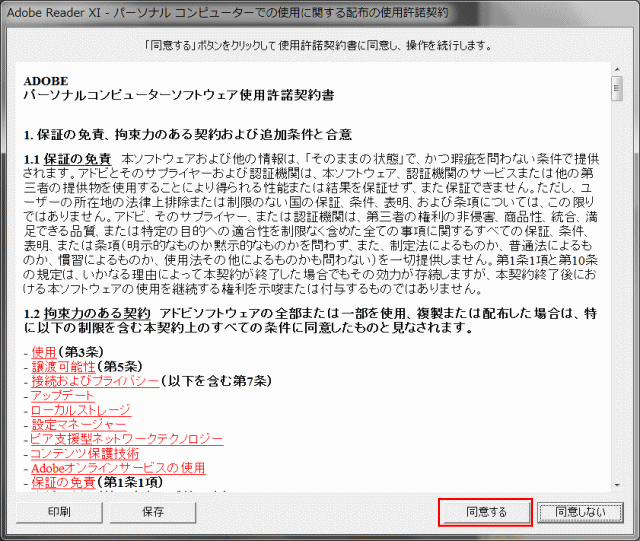640x541 pixels.
Task: Open the 使用 link (第3条)
Action: pos(44,352)
